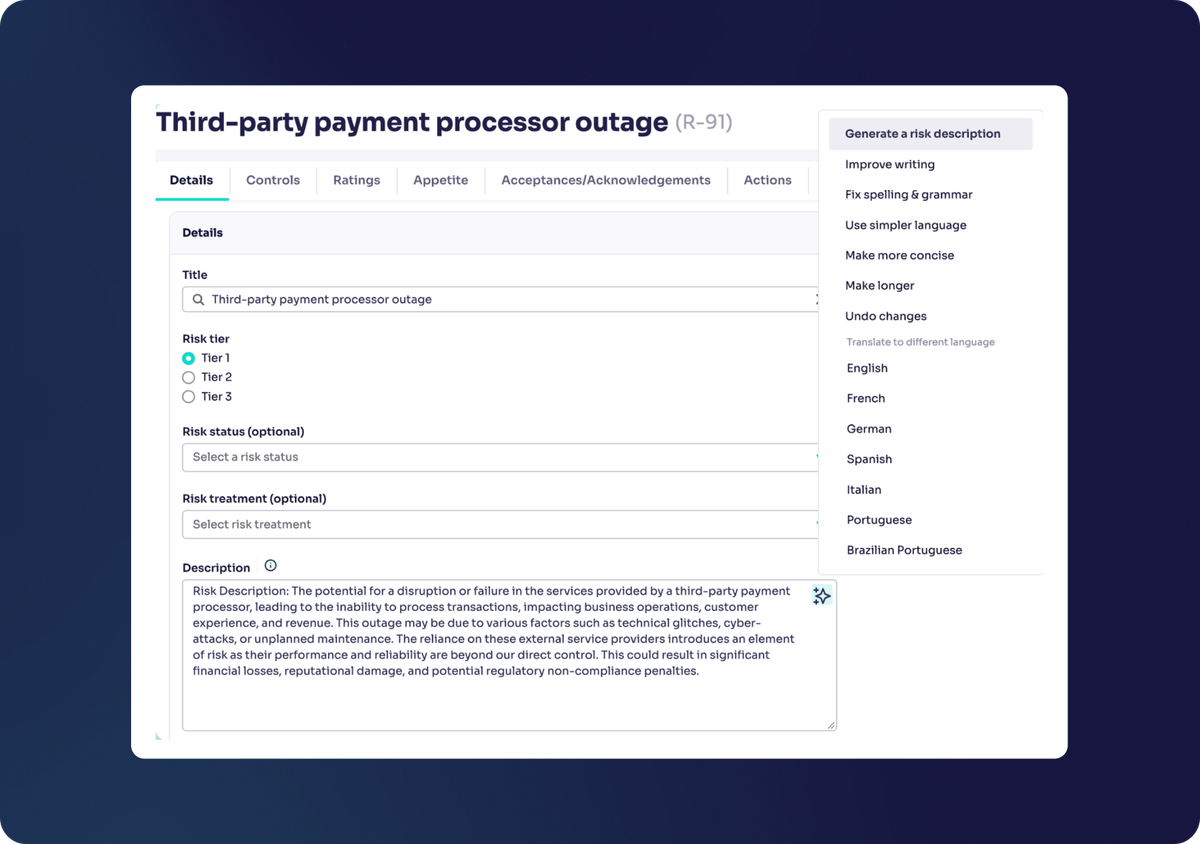Open the Controls tab

point(273,181)
